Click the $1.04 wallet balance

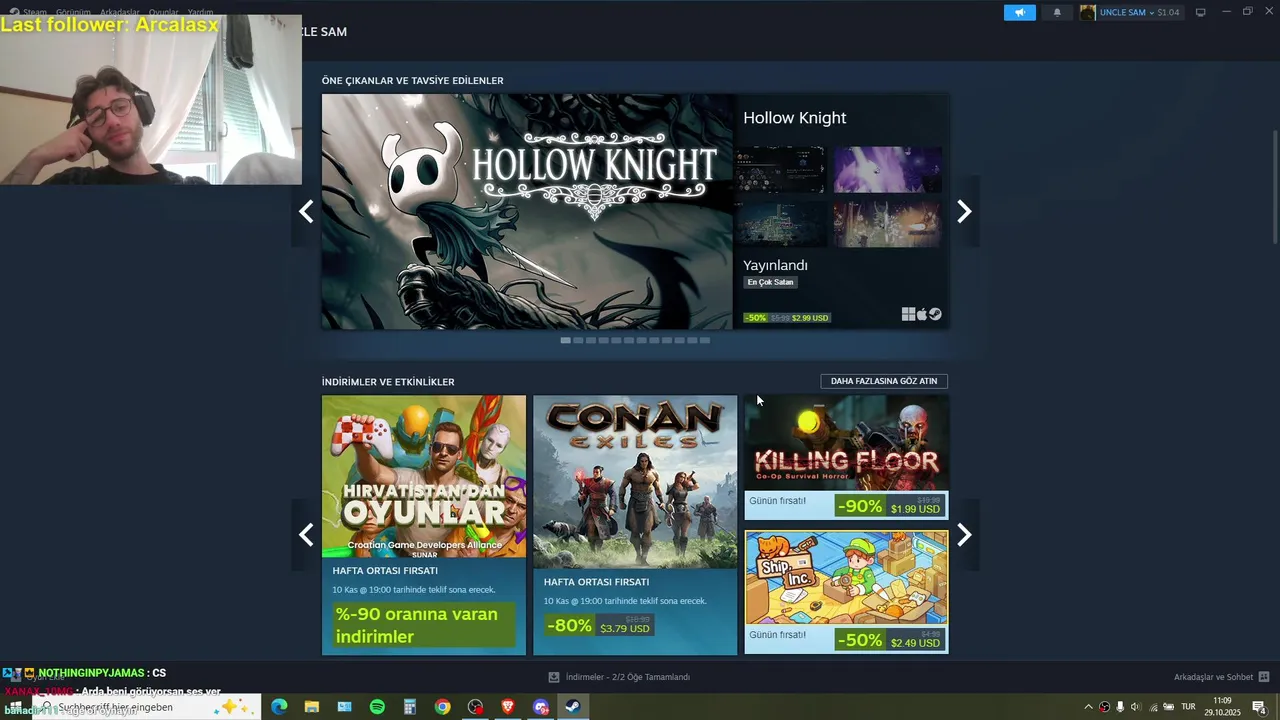pyautogui.click(x=1168, y=12)
